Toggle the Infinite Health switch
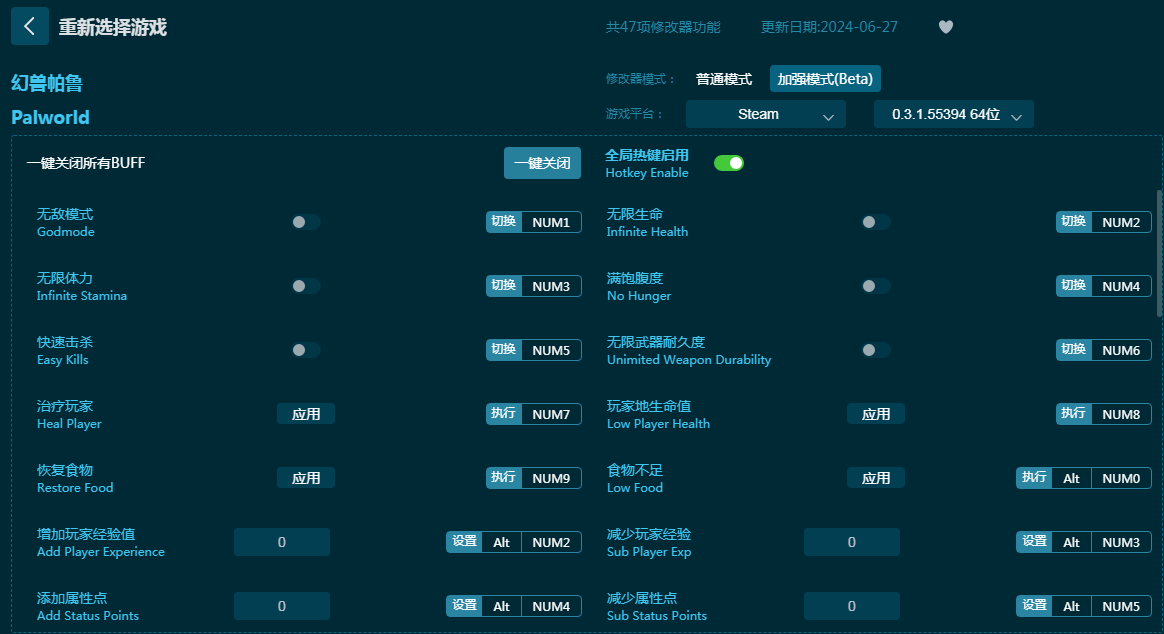Viewport: 1164px width, 634px height. click(875, 222)
